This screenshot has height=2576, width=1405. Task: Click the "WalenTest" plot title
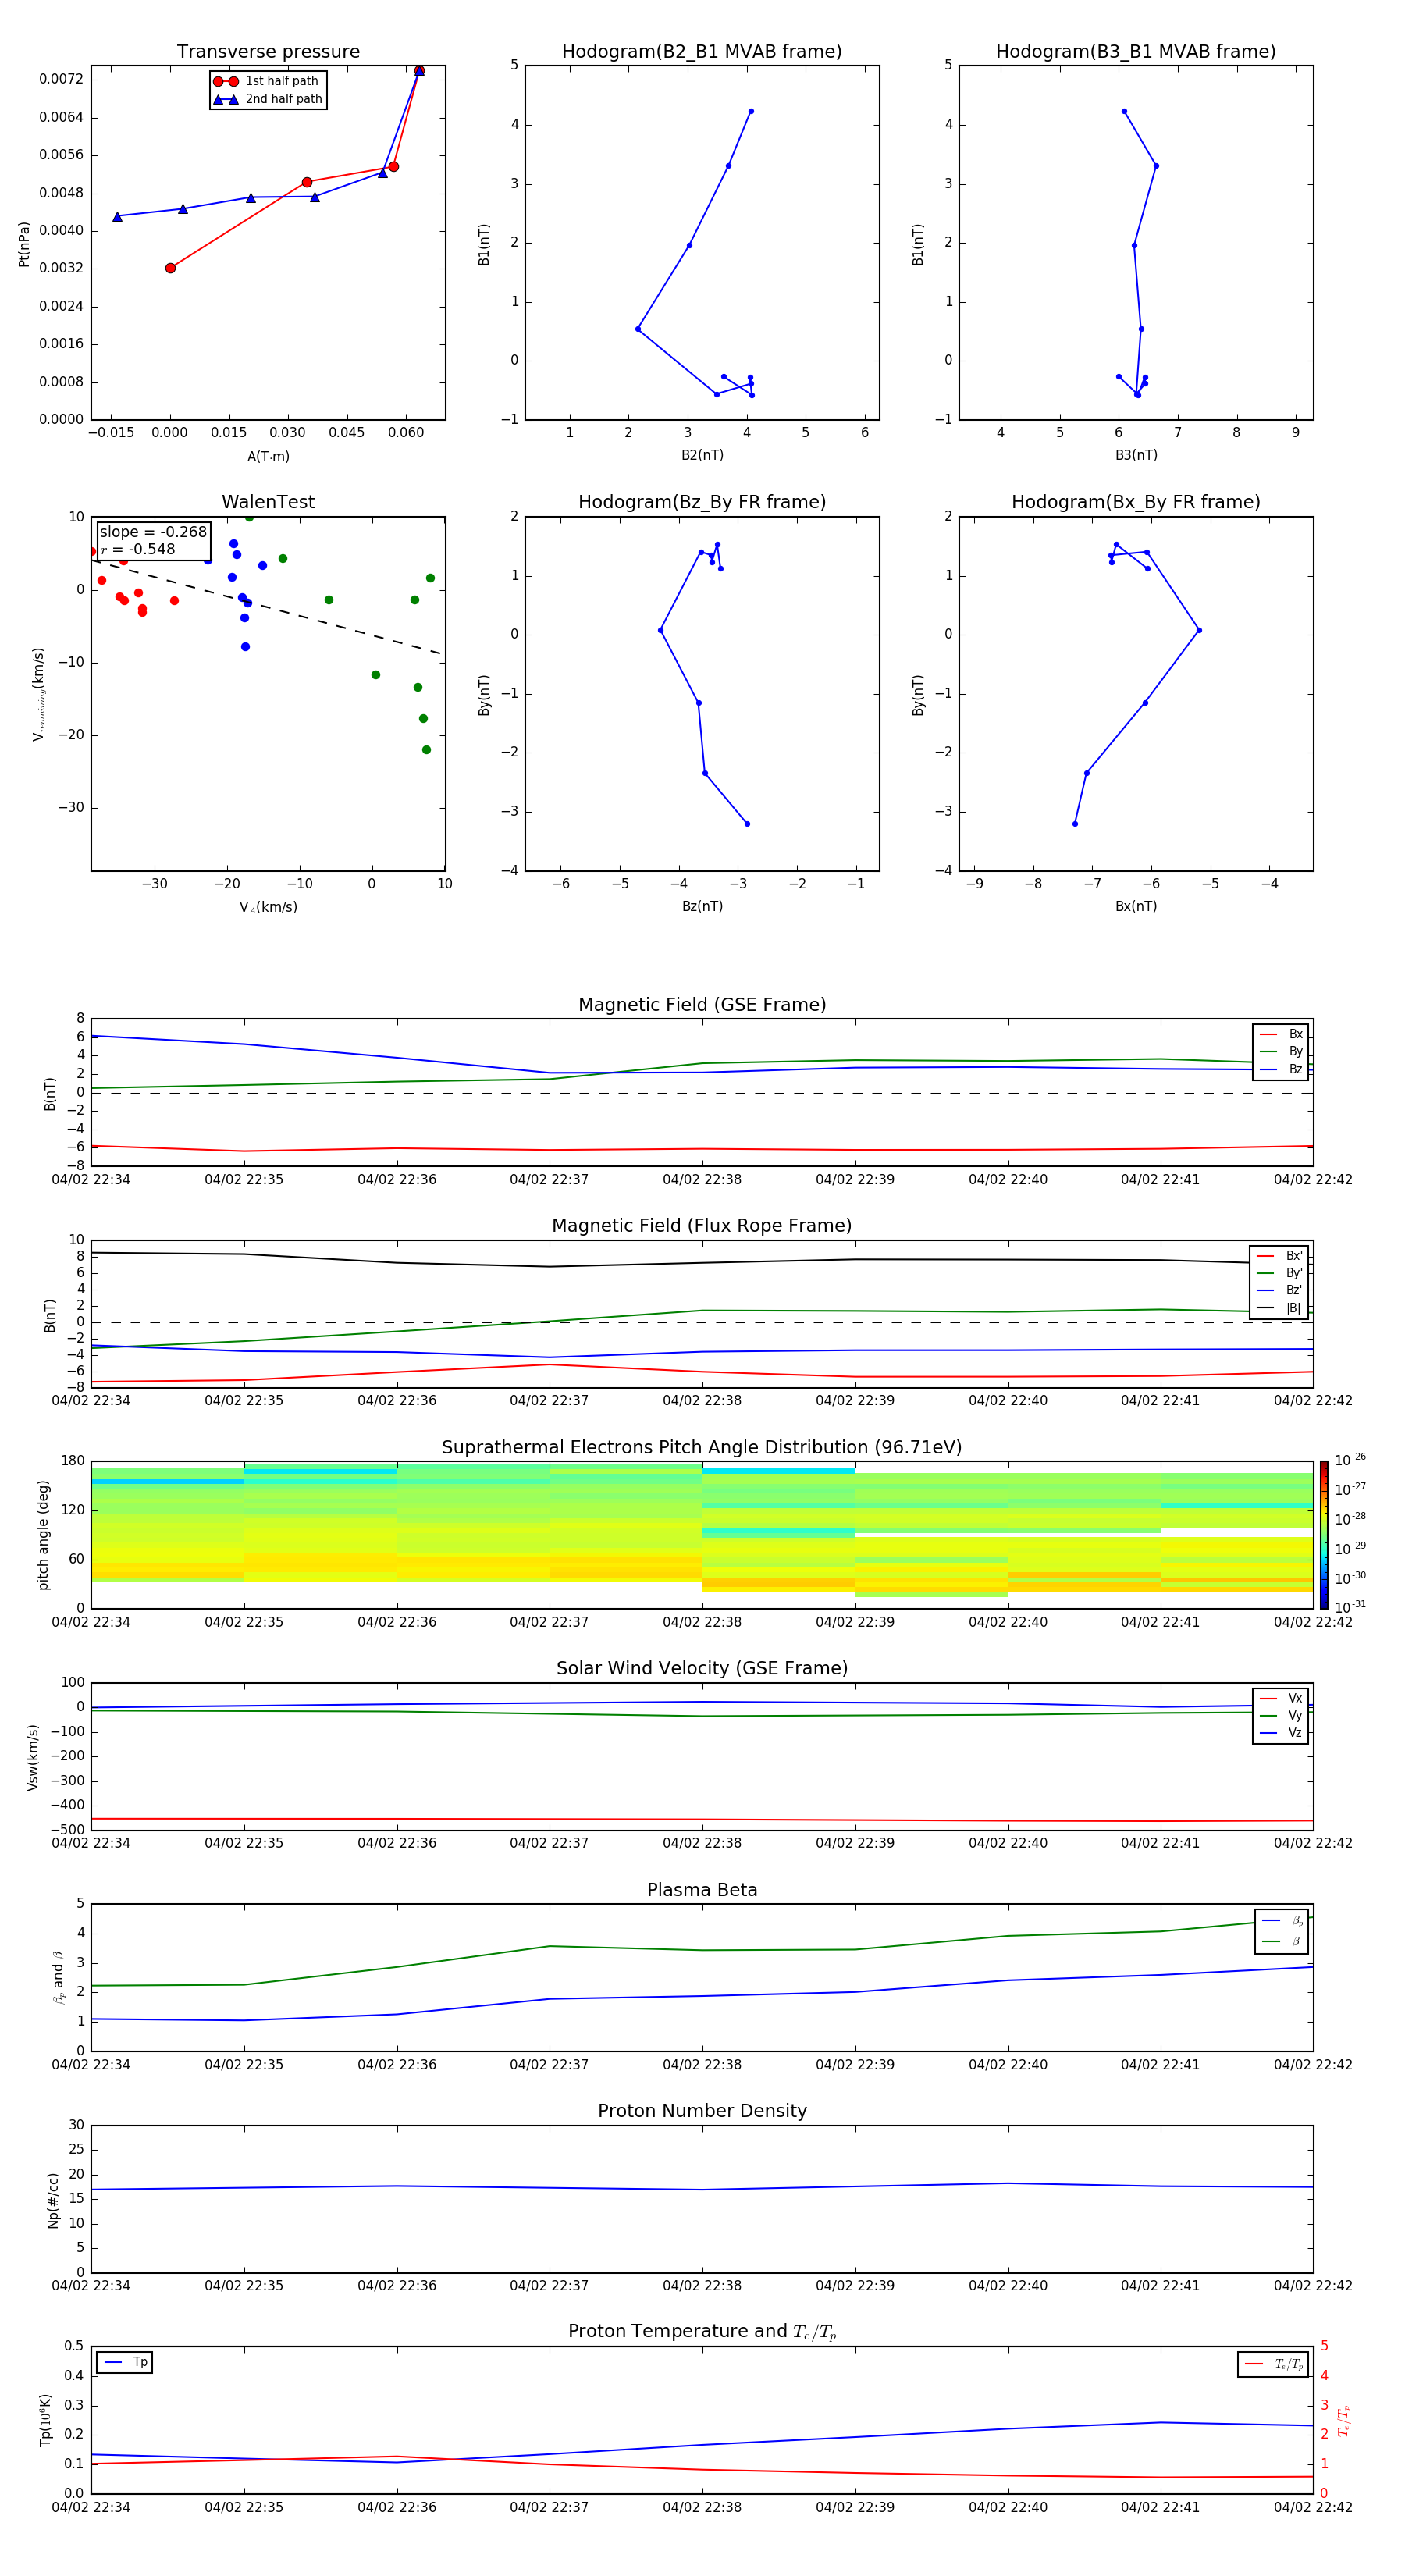click(268, 502)
